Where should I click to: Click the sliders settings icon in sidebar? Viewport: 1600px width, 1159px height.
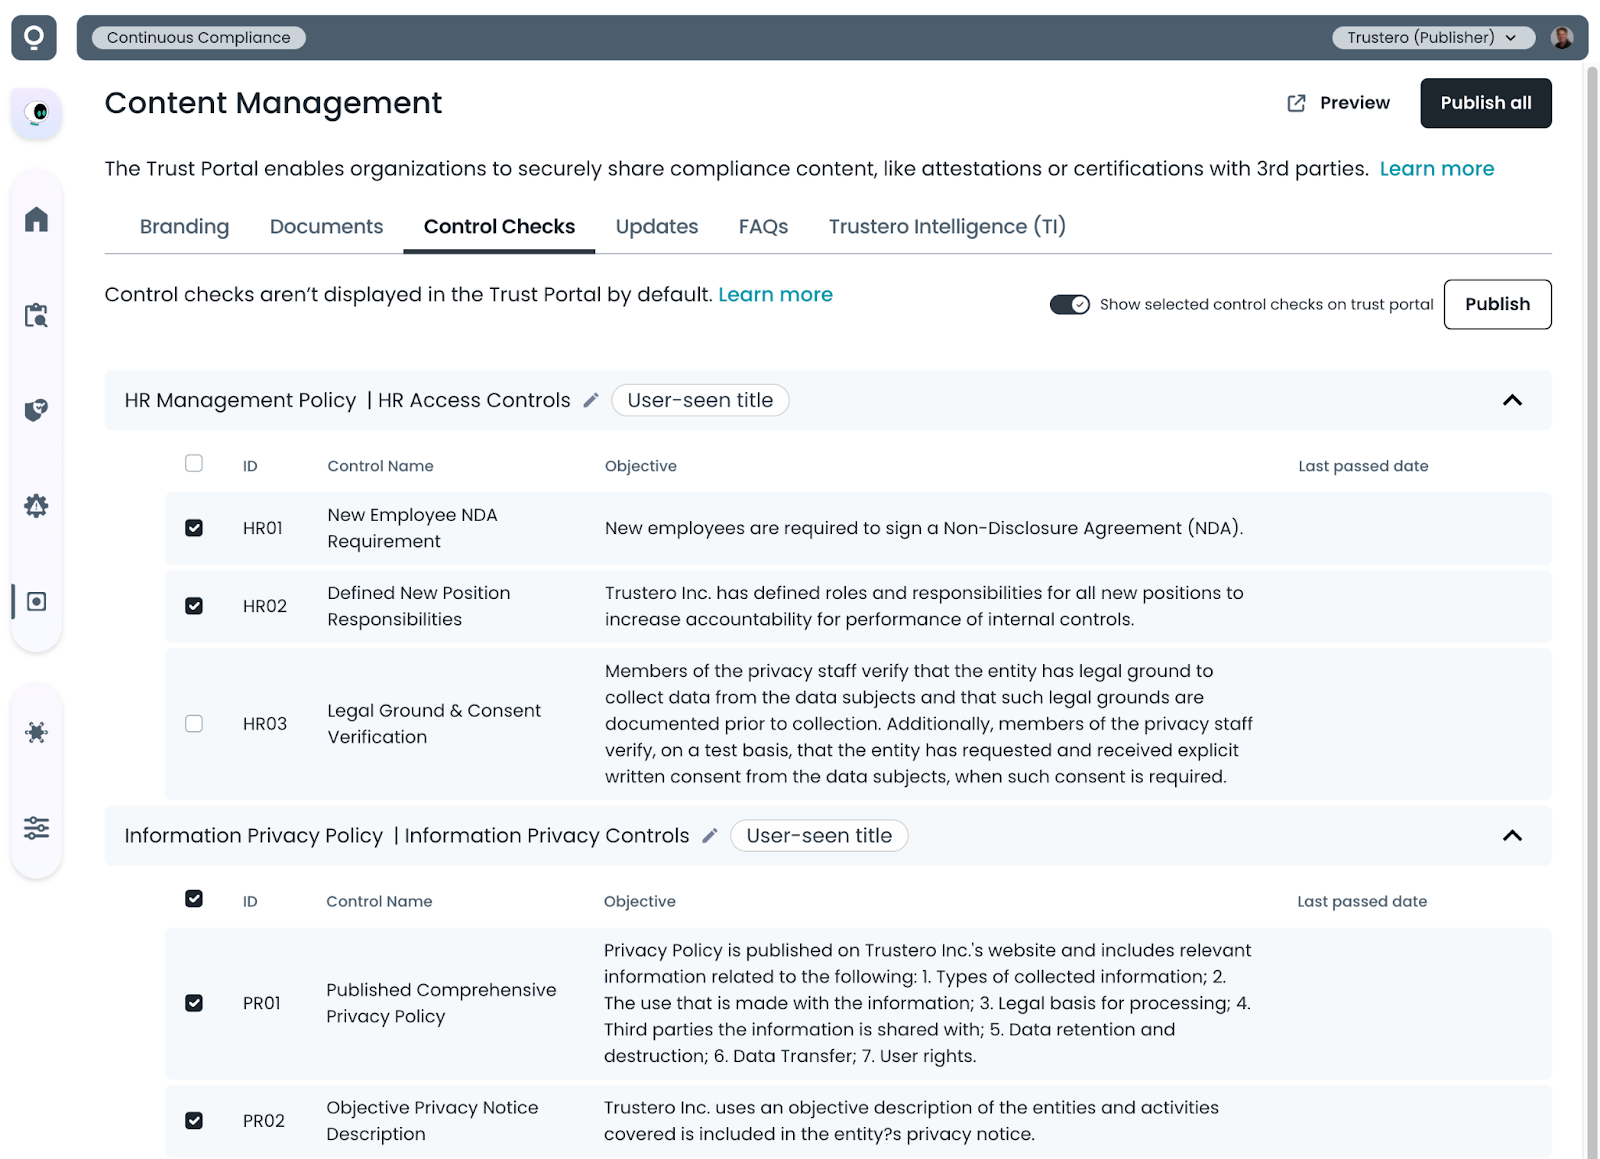(x=36, y=828)
